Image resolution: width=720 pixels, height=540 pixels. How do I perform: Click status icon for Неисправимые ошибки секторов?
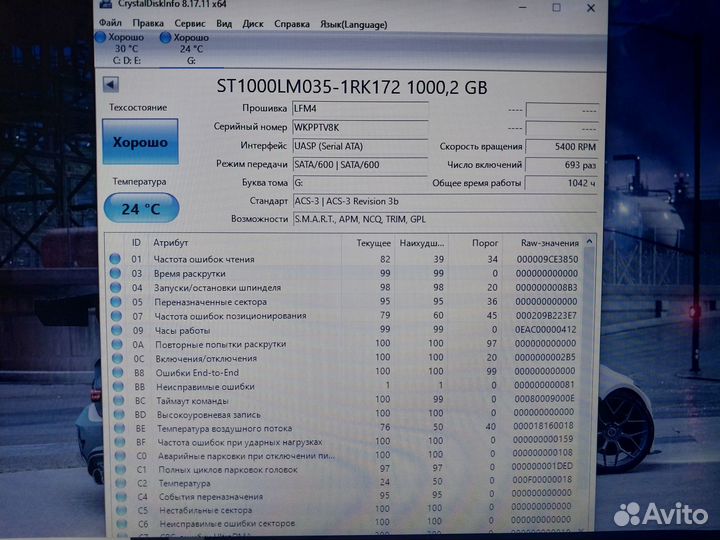tap(122, 523)
